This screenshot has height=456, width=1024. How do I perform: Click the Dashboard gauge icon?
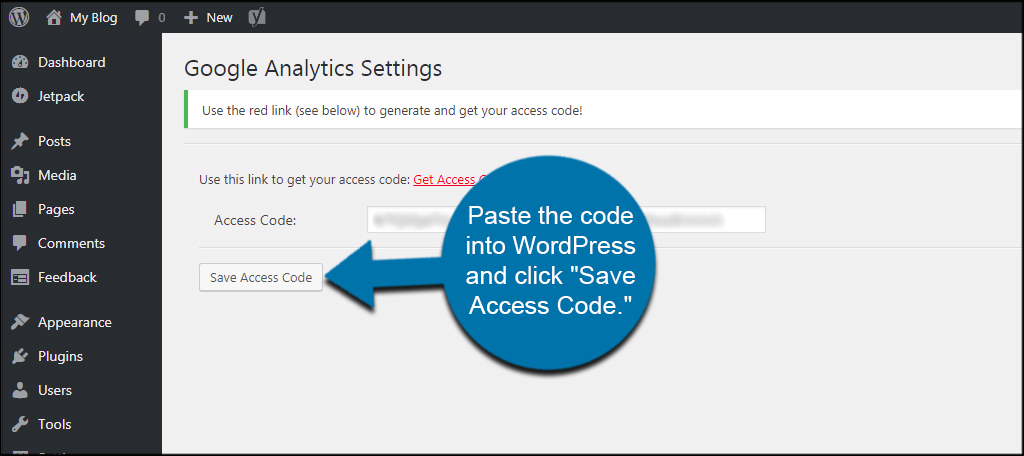pyautogui.click(x=19, y=62)
